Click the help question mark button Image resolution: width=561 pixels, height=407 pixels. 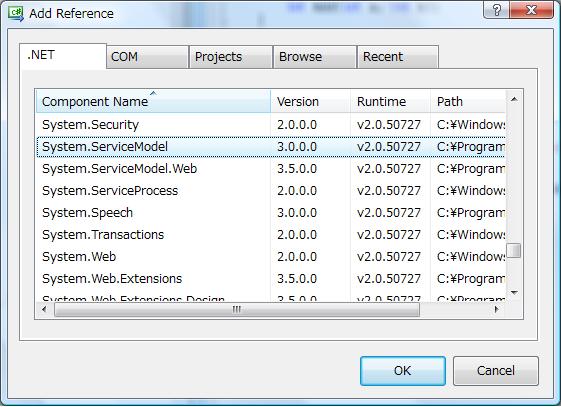(x=496, y=10)
